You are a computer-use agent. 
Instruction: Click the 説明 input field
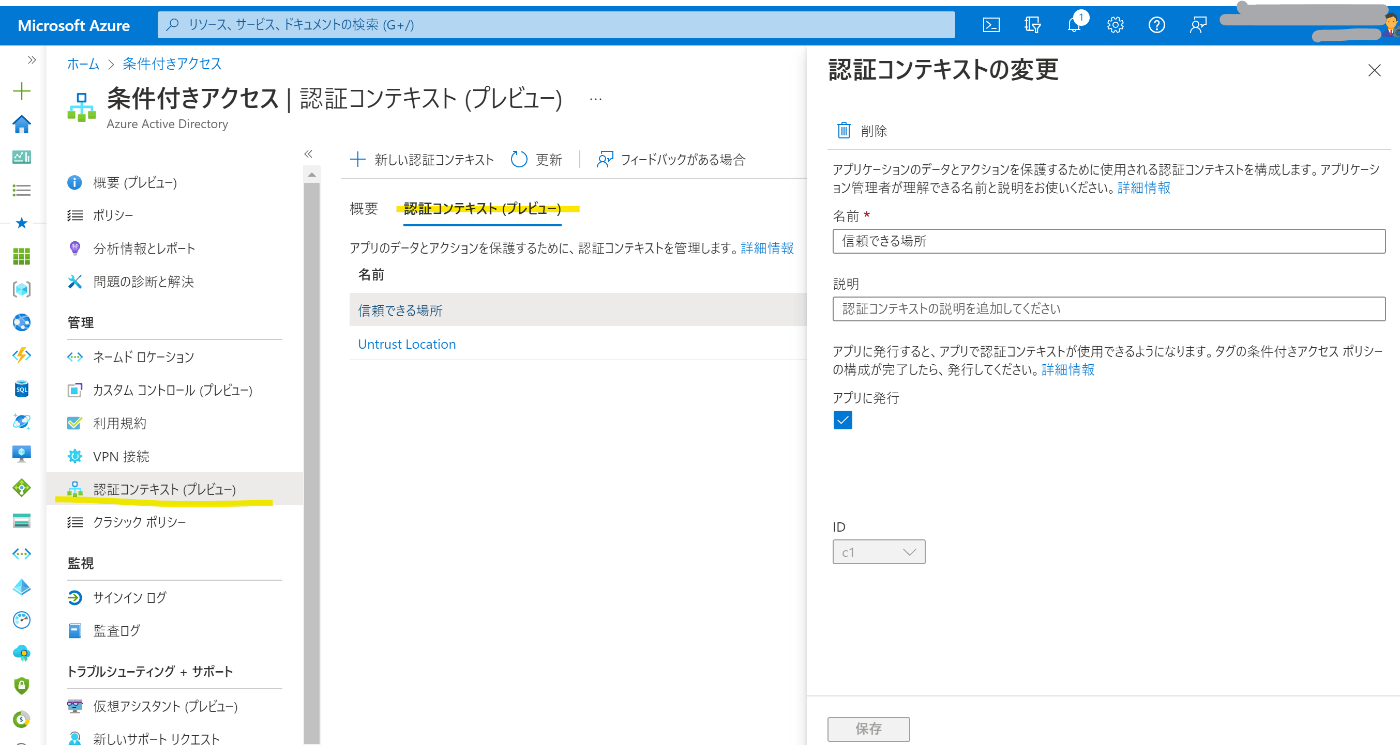coord(1109,309)
